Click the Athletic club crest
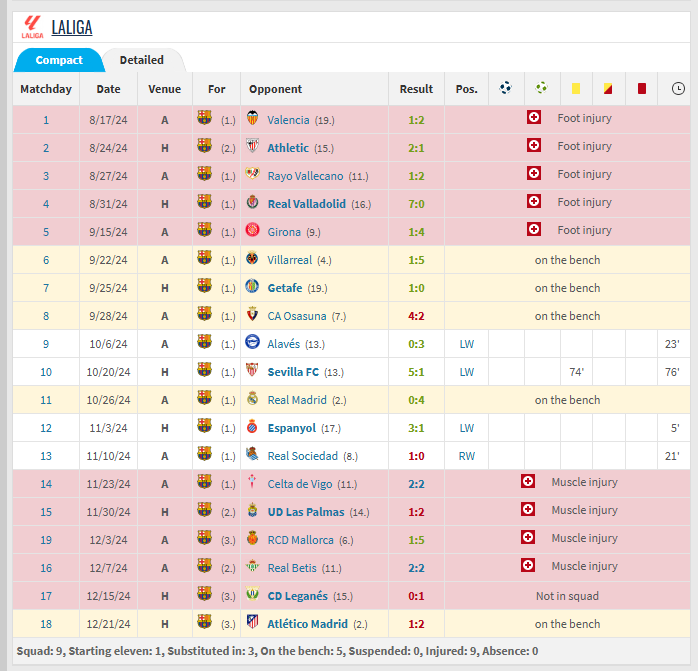Image resolution: width=698 pixels, height=671 pixels. pos(252,146)
